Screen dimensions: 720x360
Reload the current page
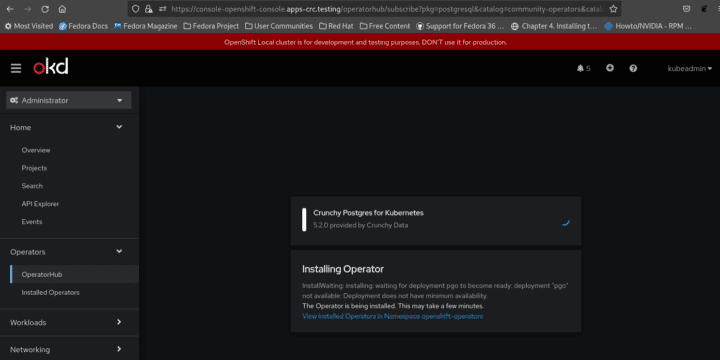click(x=45, y=9)
